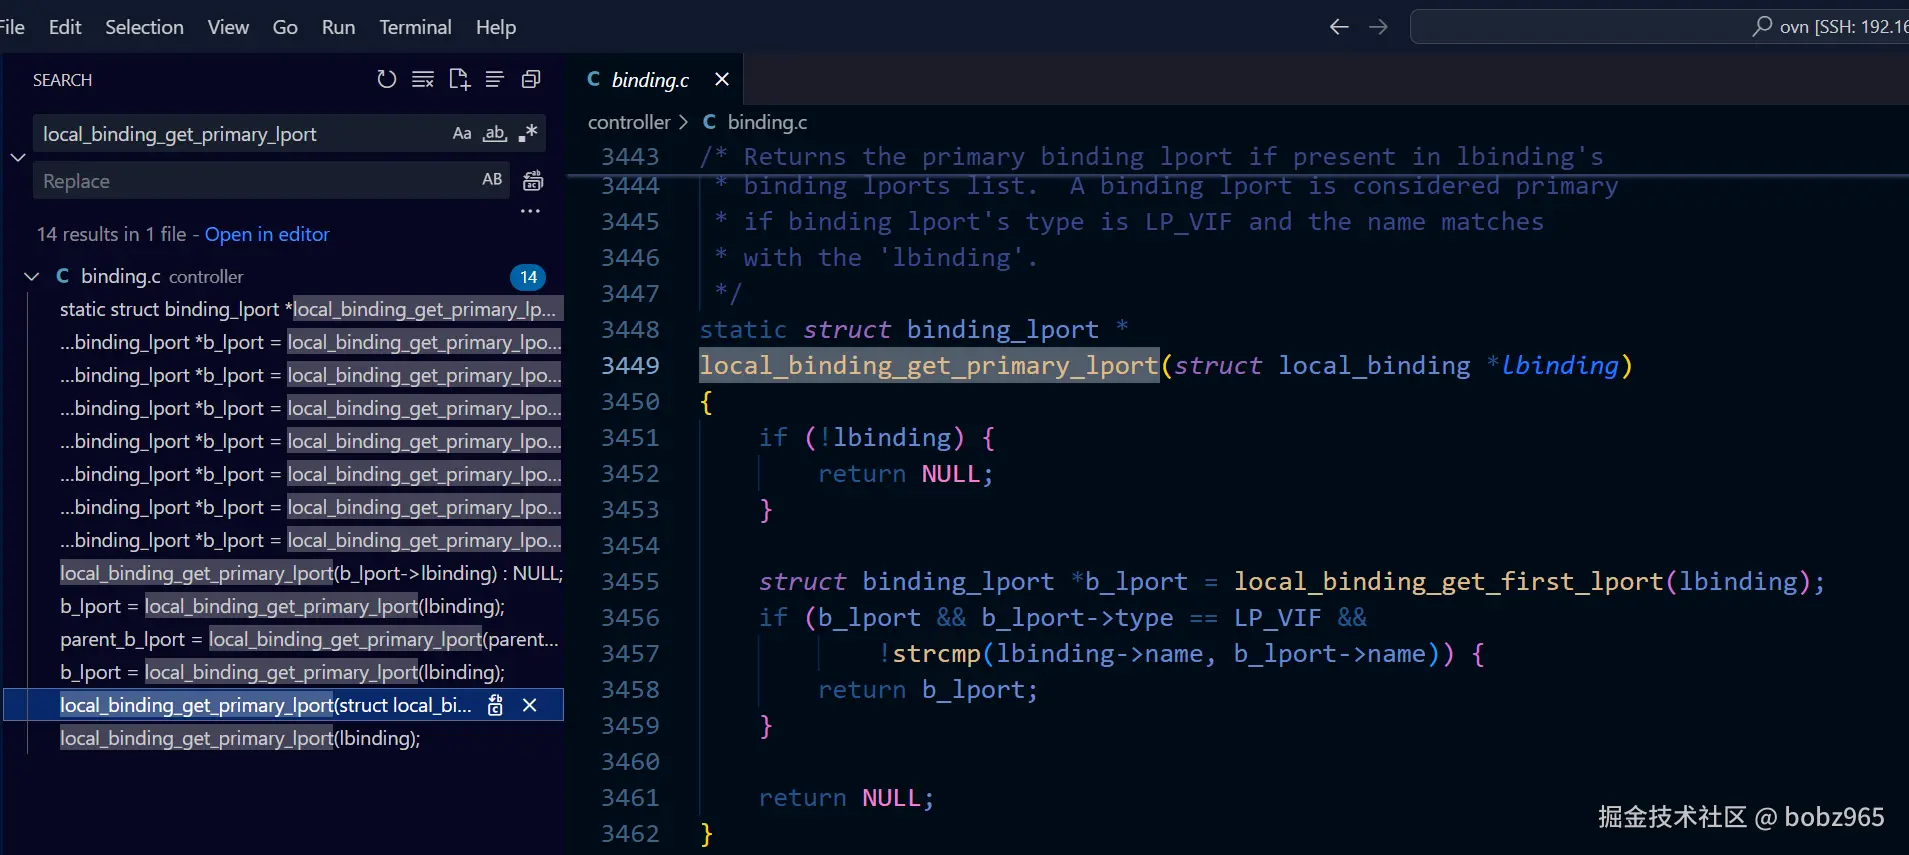Collapse all search results
Image resolution: width=1909 pixels, height=855 pixels.
pos(531,79)
